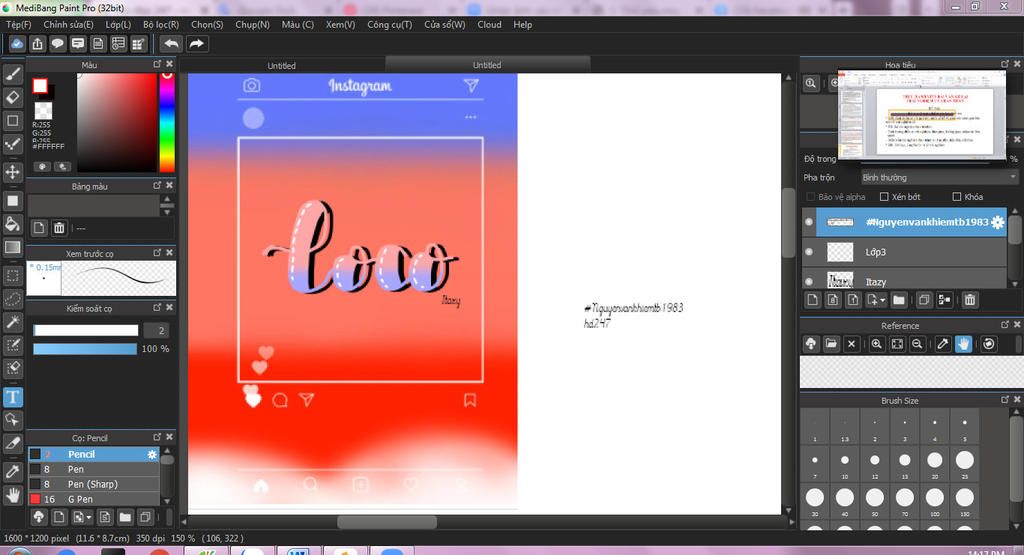Toggle the Xén bớt clipping checkbox
1024x555 pixels.
884,197
